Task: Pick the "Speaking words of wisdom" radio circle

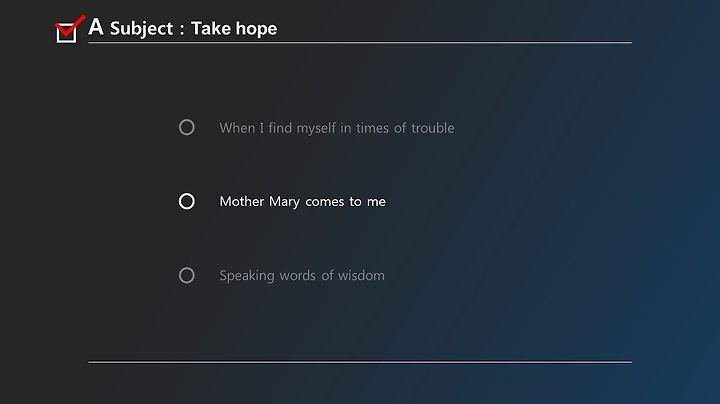Action: tap(186, 275)
